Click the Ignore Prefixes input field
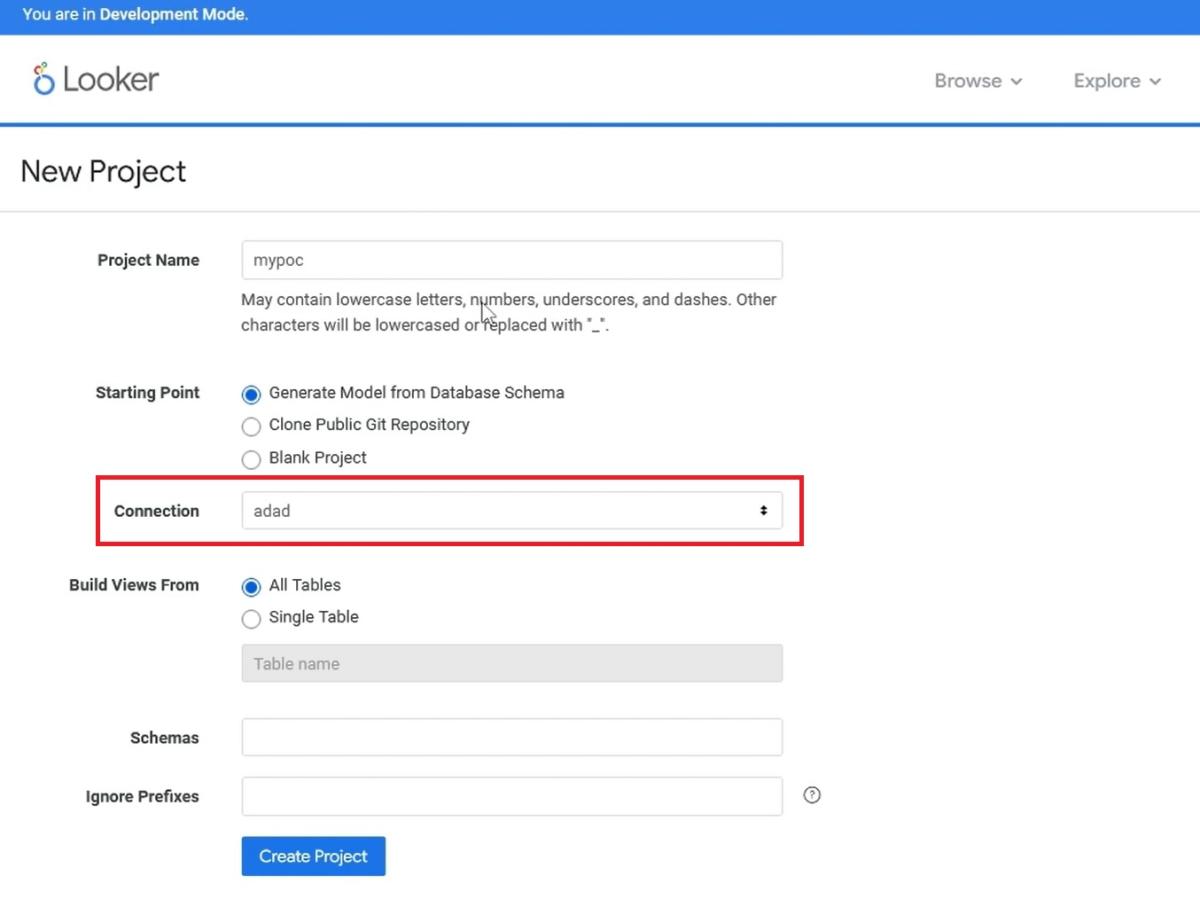 pos(512,796)
